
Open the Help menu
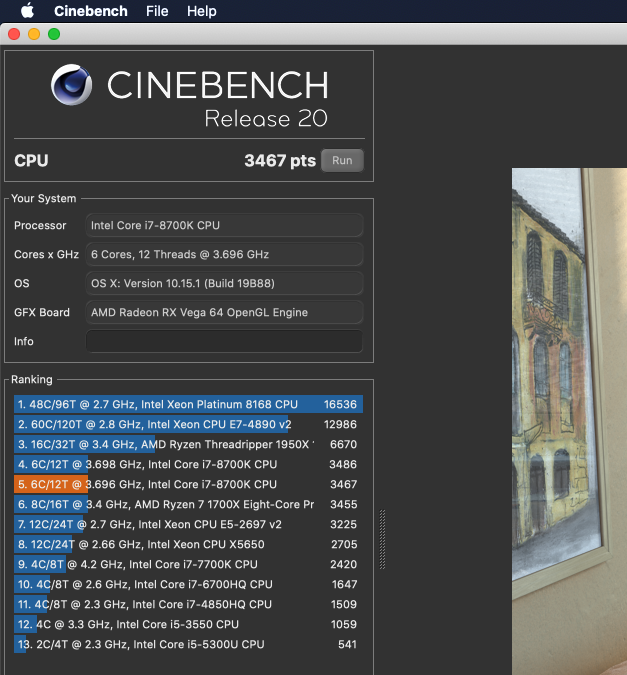pos(202,11)
